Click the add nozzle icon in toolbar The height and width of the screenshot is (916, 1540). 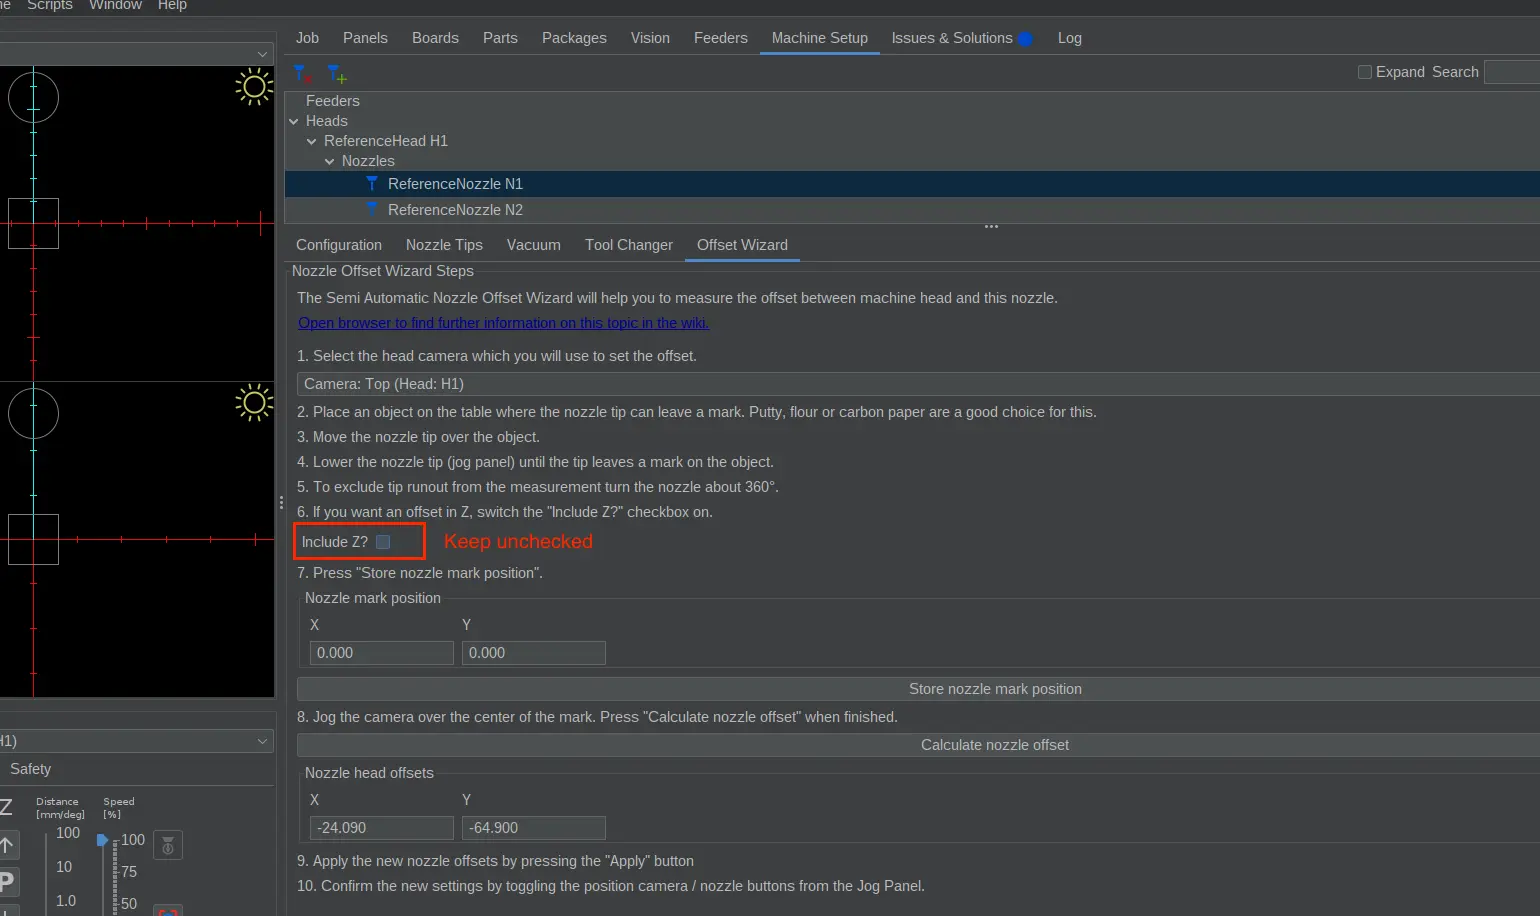pyautogui.click(x=337, y=74)
